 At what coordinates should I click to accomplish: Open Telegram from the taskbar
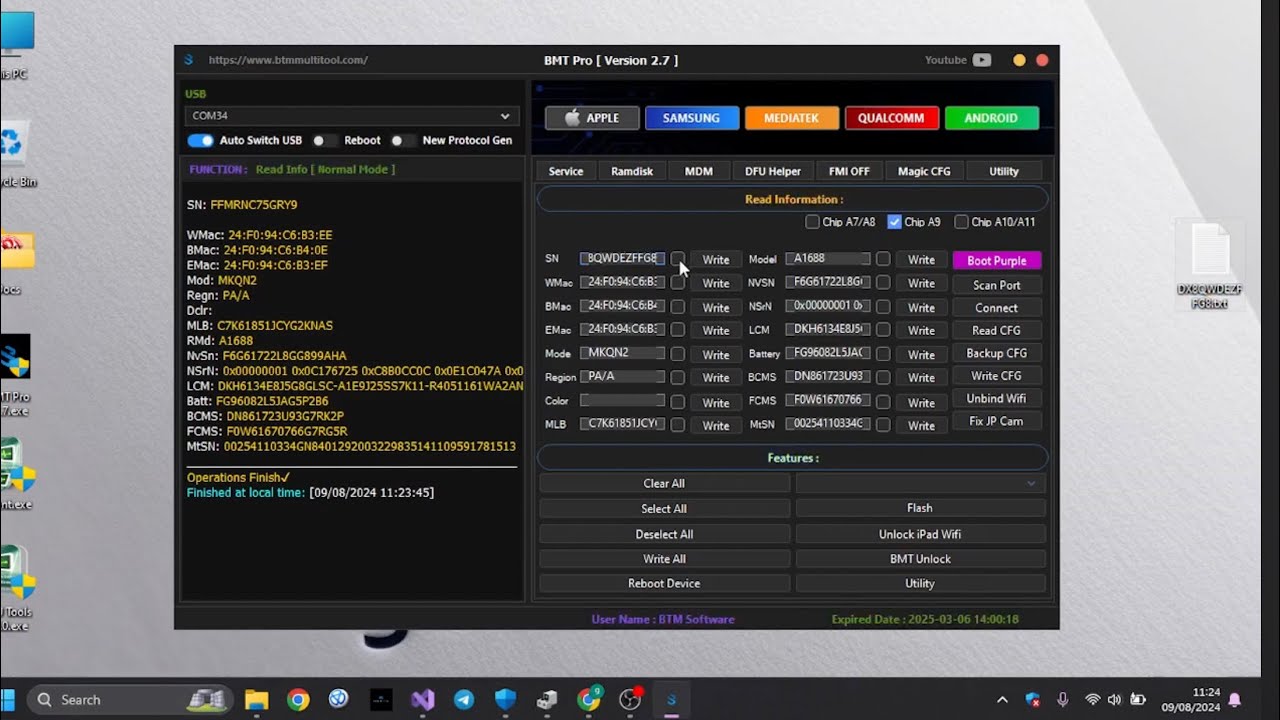464,699
